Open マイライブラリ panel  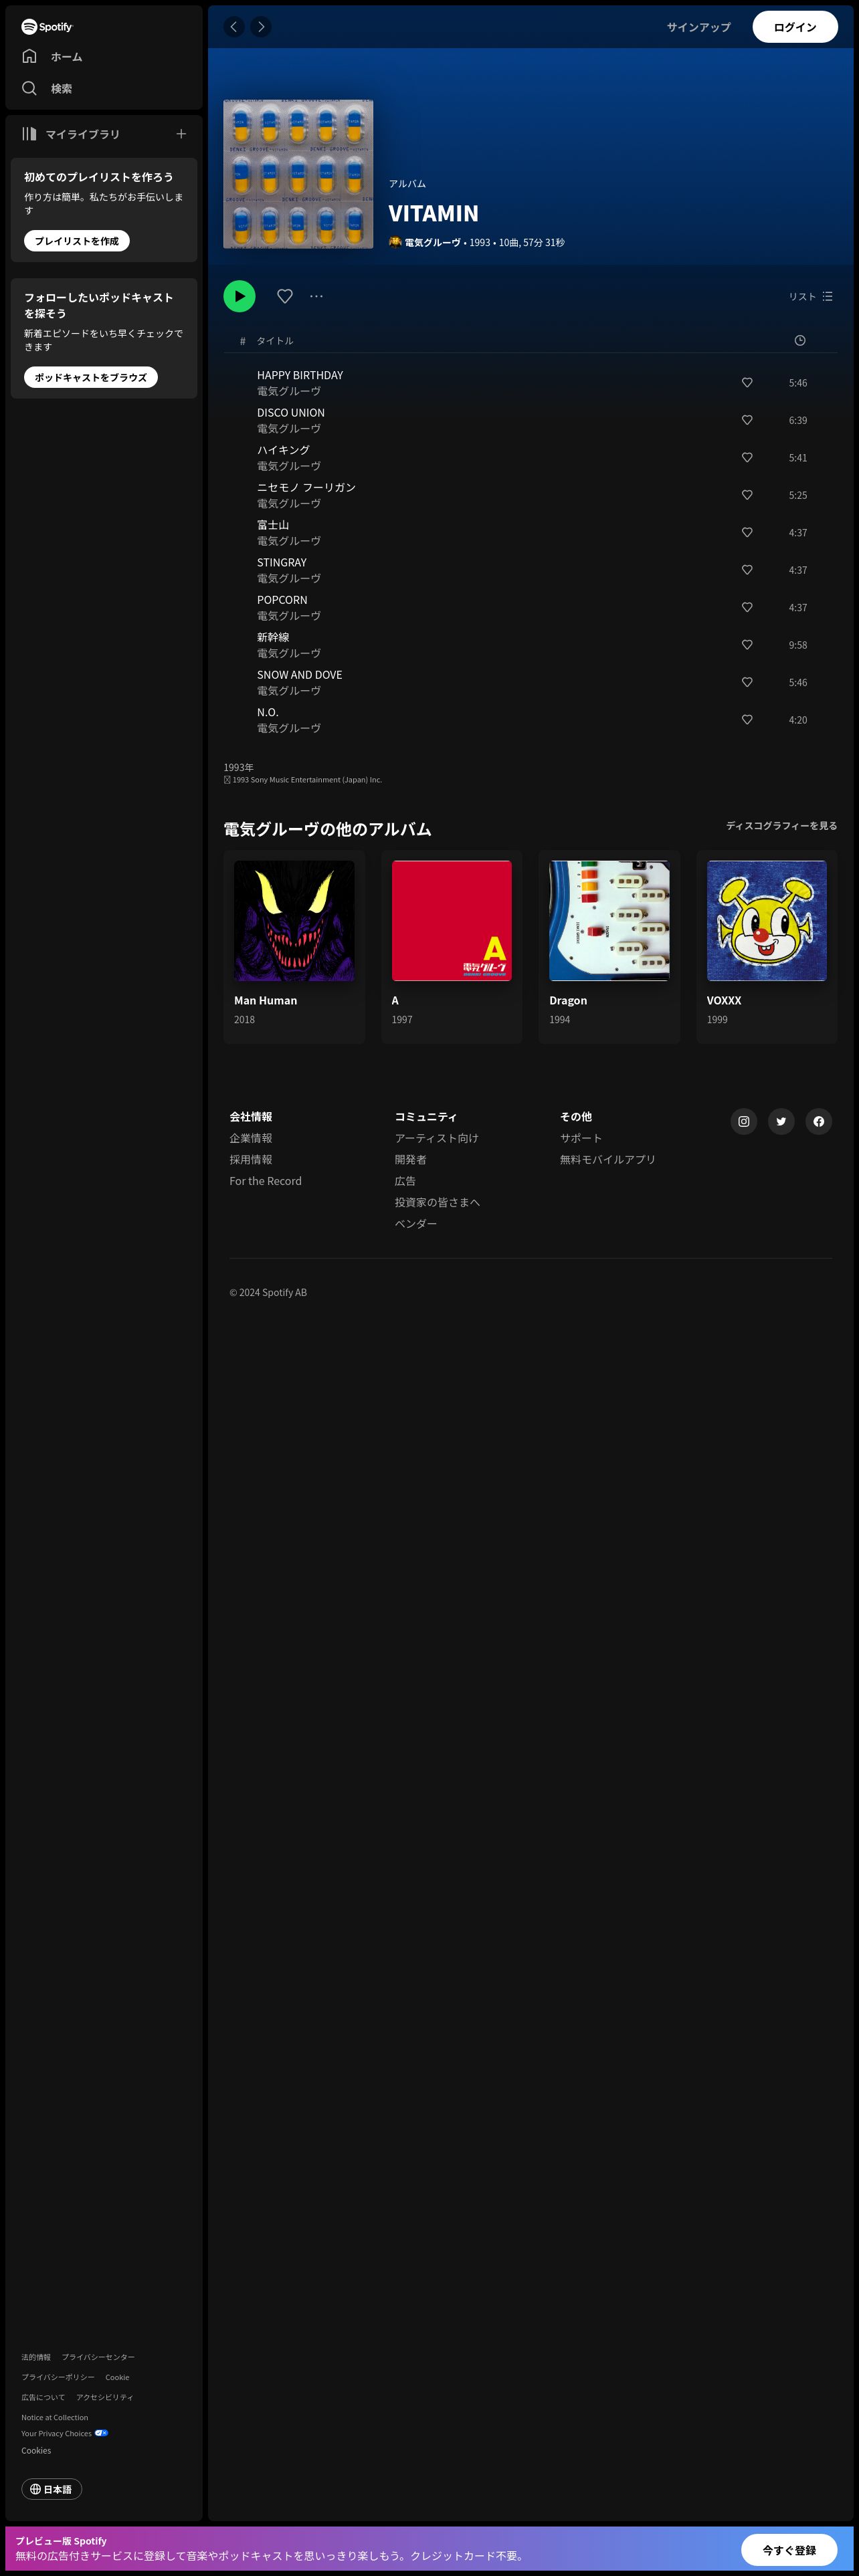[71, 134]
